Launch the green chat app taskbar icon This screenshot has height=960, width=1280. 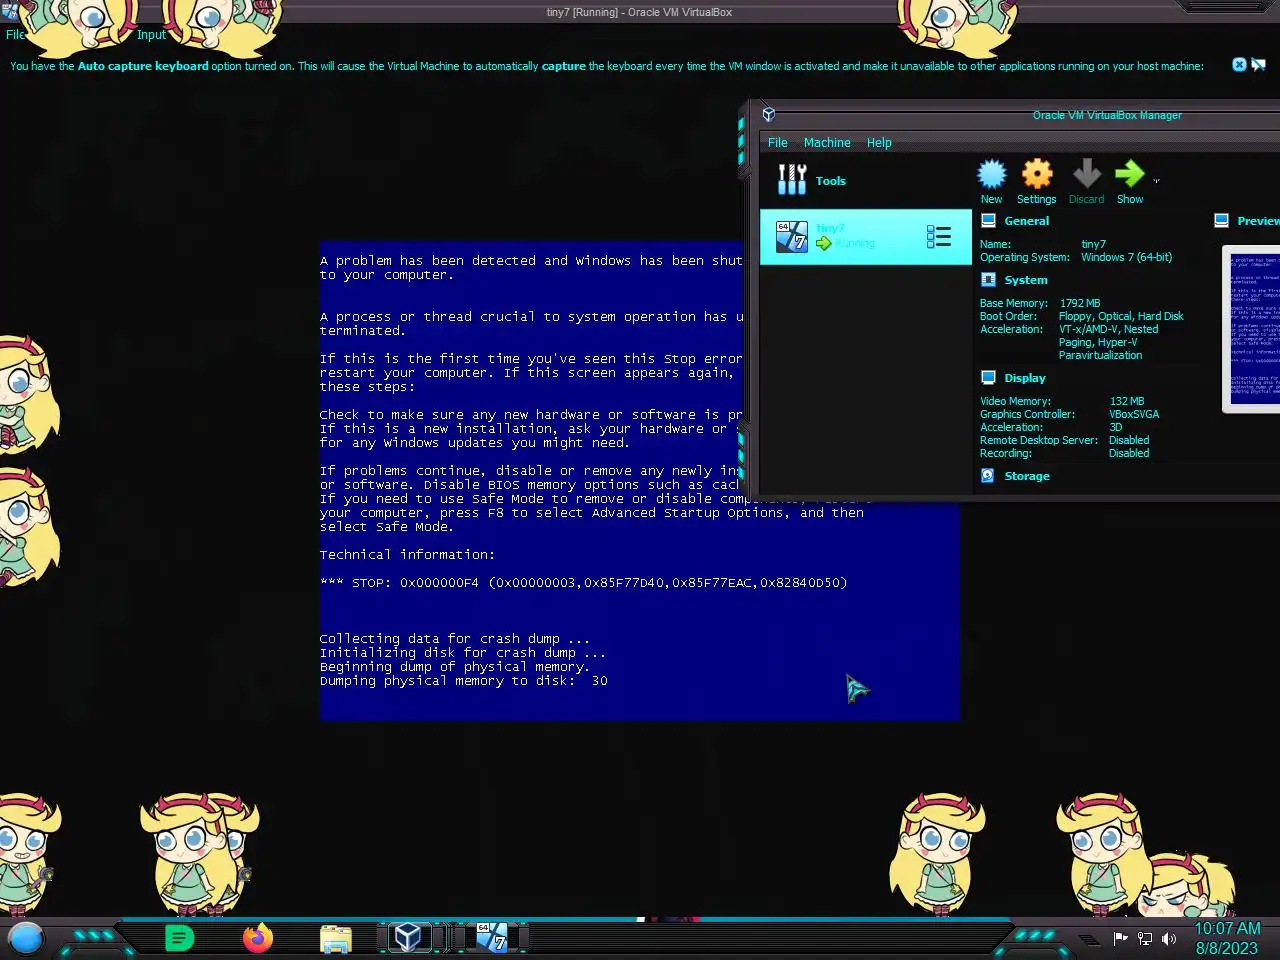click(x=179, y=938)
